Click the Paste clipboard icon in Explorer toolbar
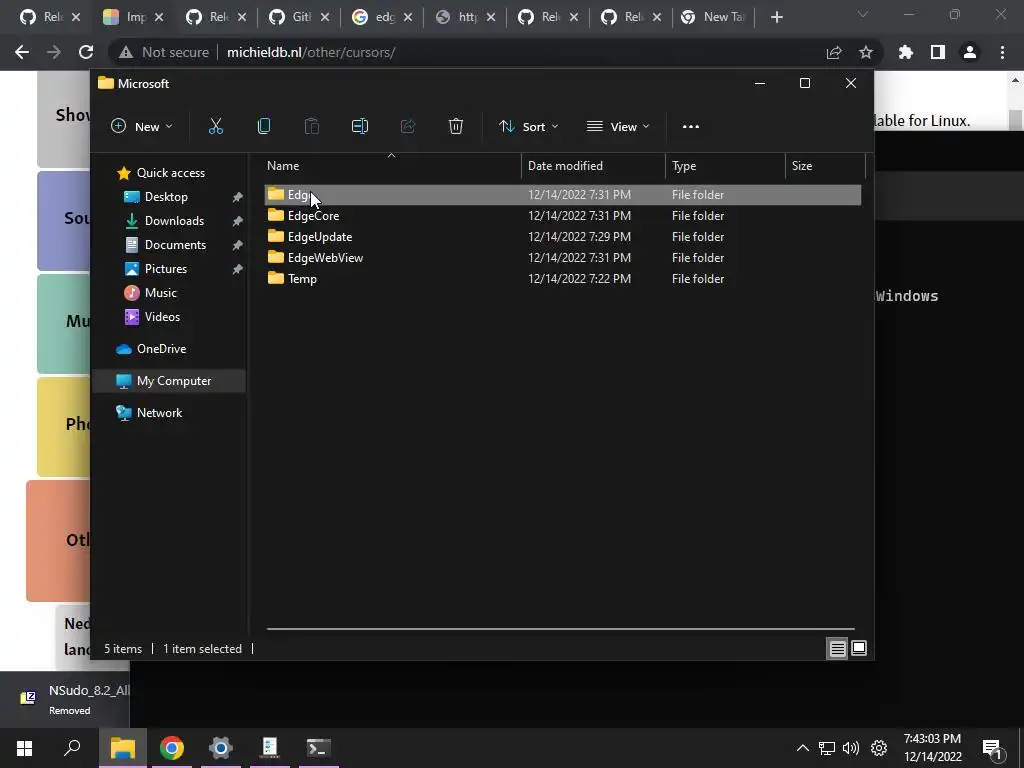Screen dimensions: 1024x768 [312, 126]
